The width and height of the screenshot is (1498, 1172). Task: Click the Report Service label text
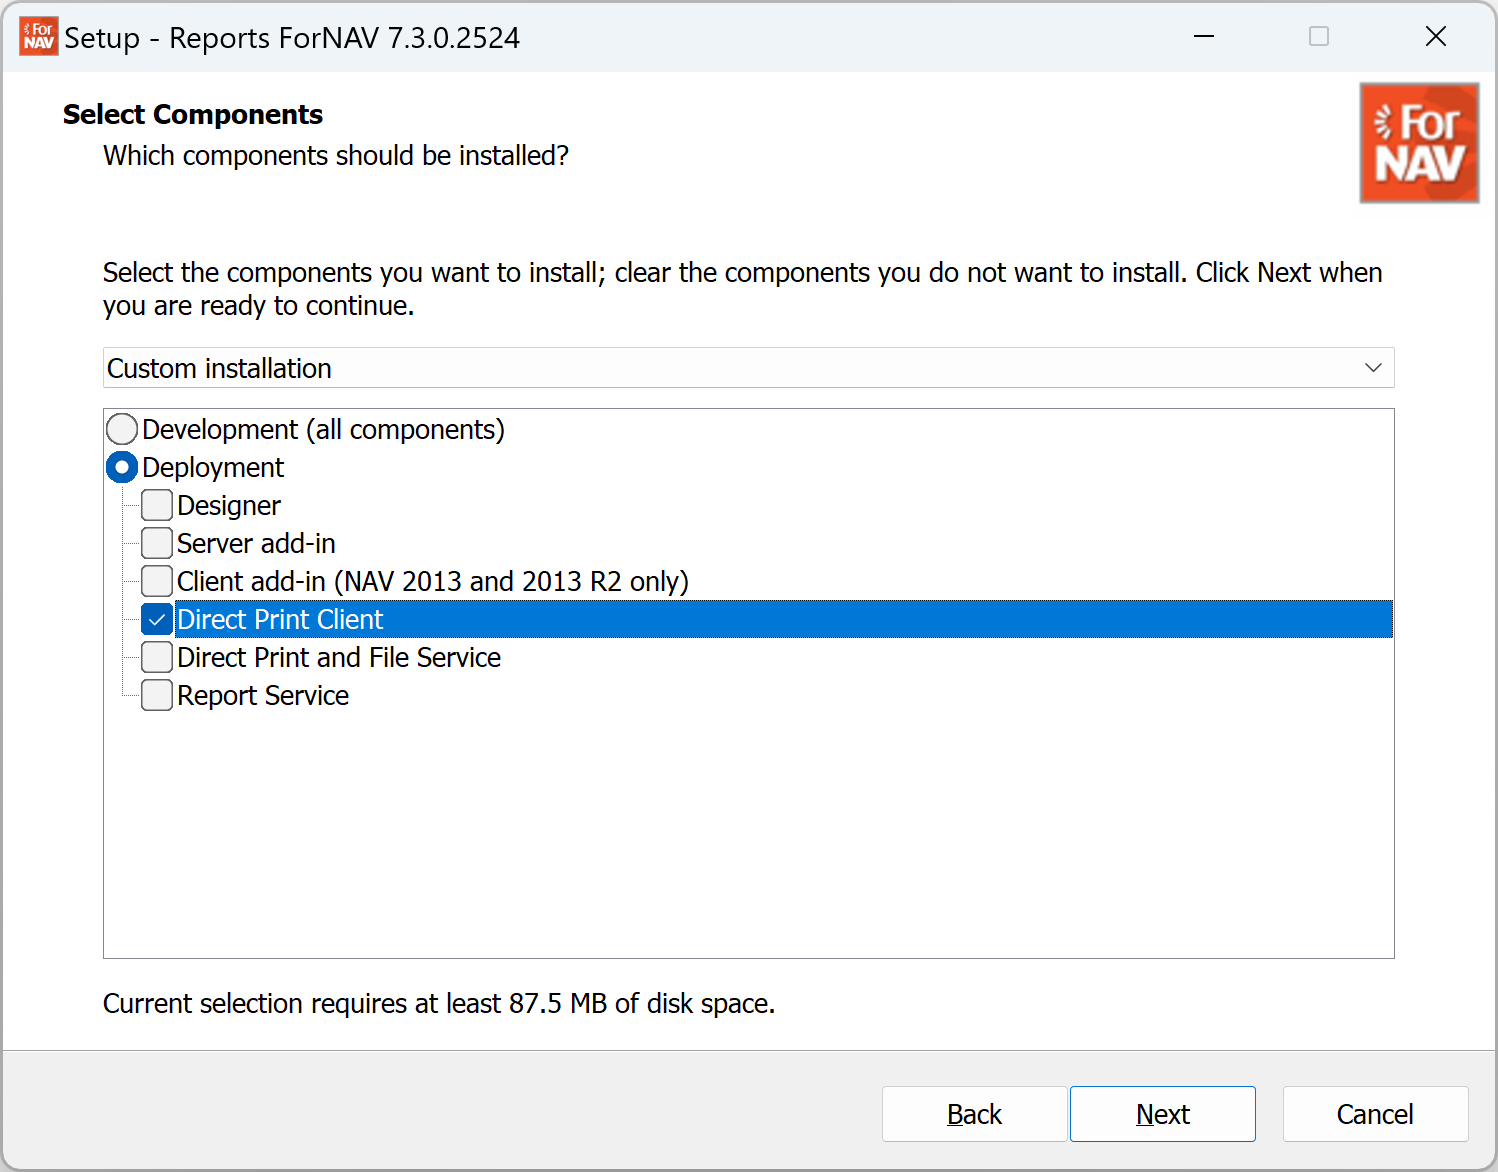click(x=263, y=695)
